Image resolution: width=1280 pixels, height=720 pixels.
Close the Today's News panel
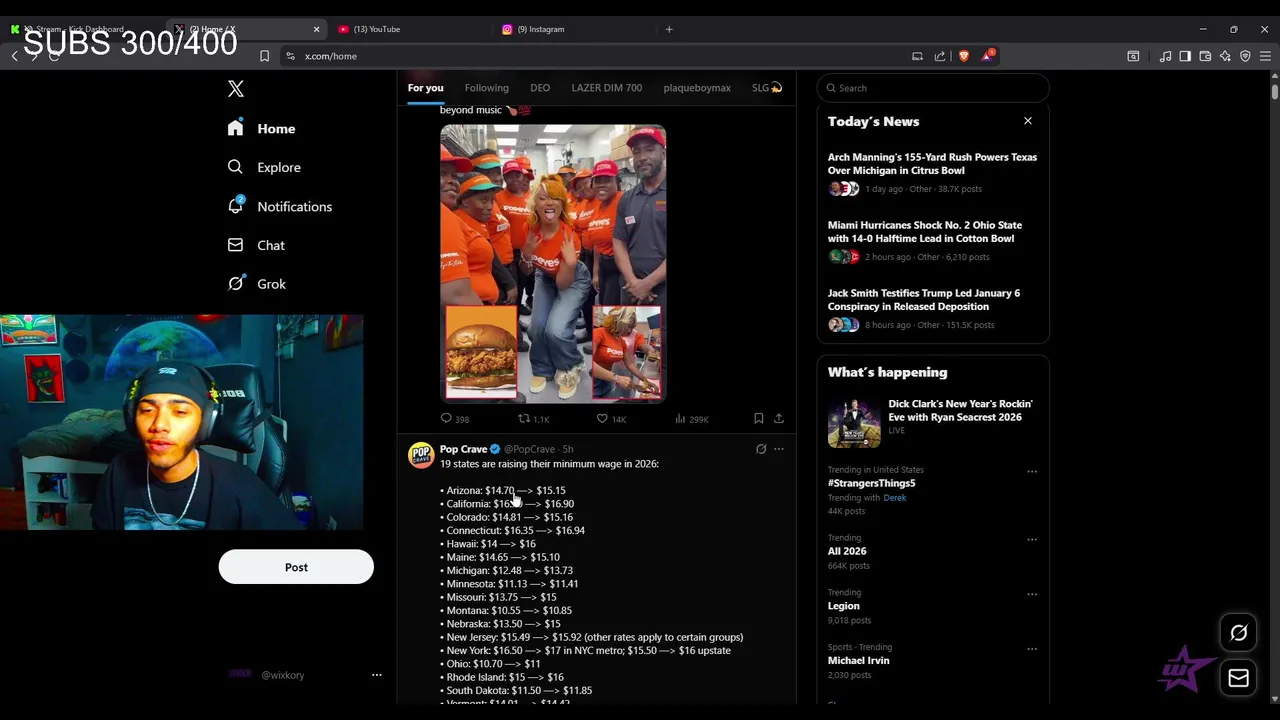pos(1027,121)
